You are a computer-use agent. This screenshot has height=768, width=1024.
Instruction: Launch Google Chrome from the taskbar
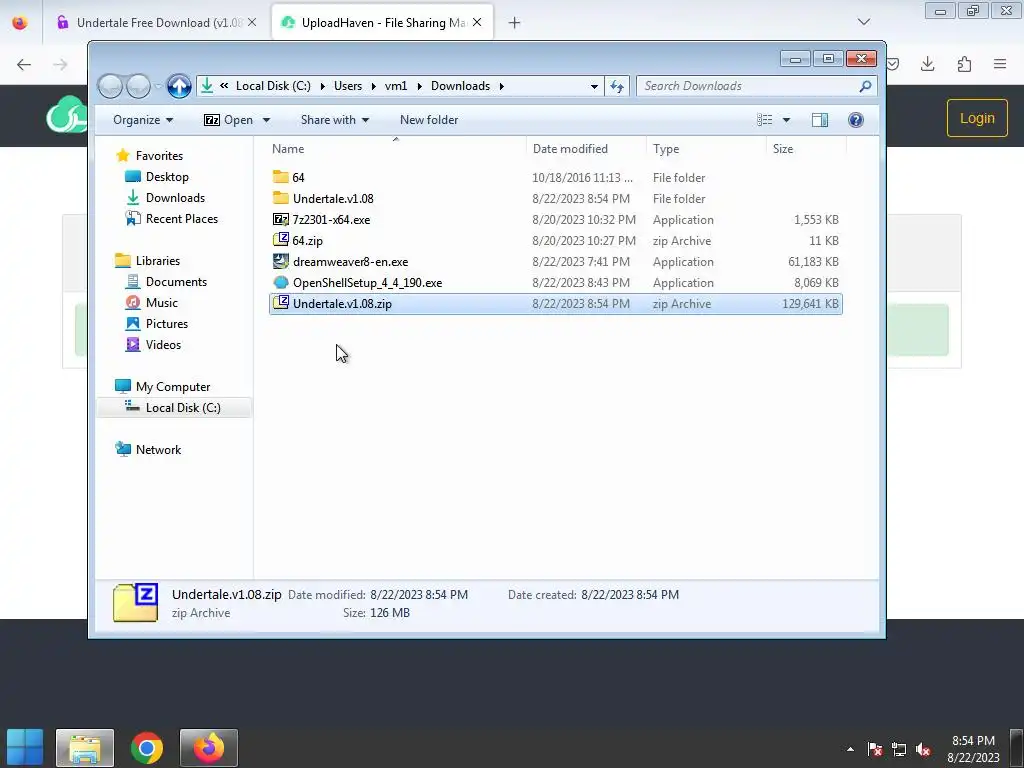tap(147, 748)
